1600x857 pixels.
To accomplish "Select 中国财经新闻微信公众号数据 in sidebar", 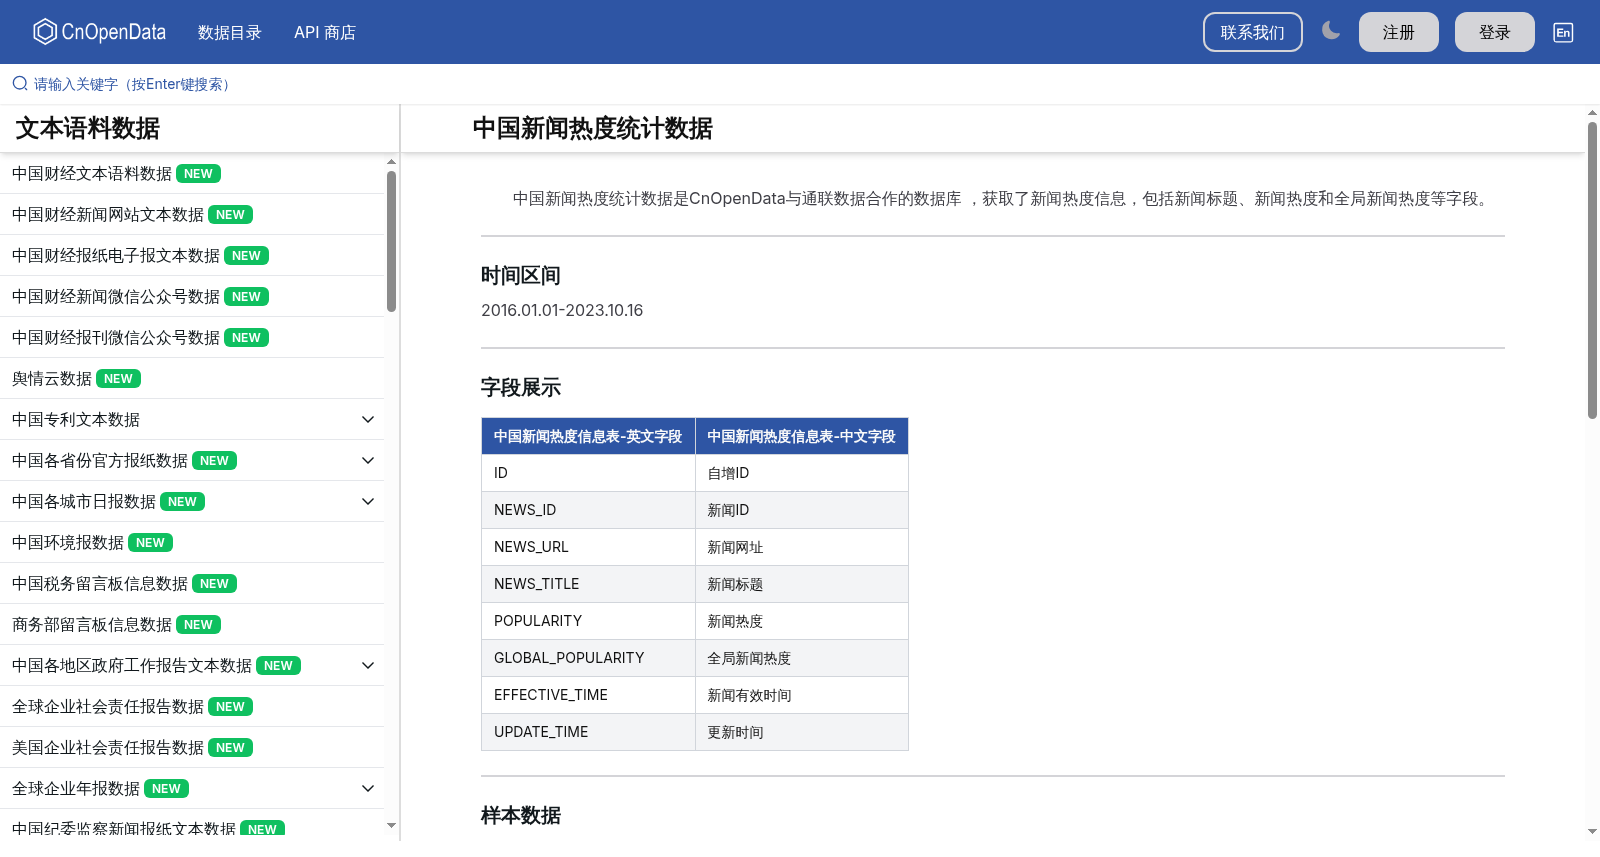I will [116, 297].
